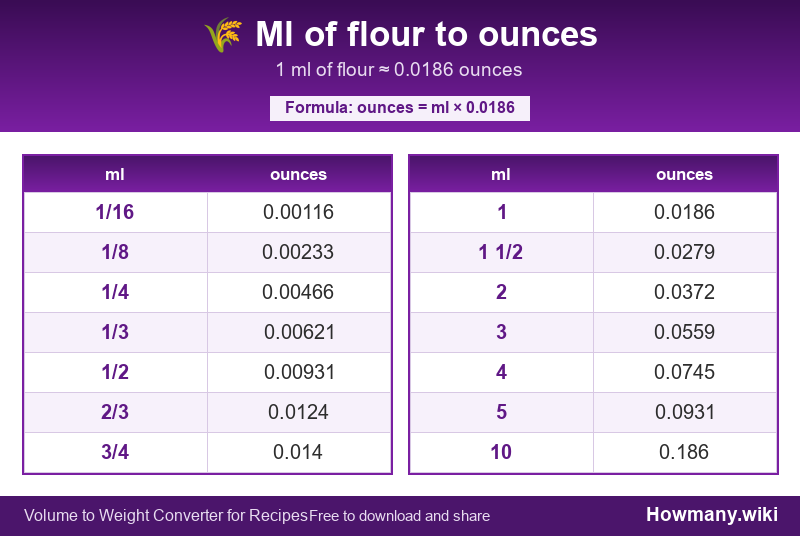
Task: Select the 3/4 ml cell
Action: 115,452
